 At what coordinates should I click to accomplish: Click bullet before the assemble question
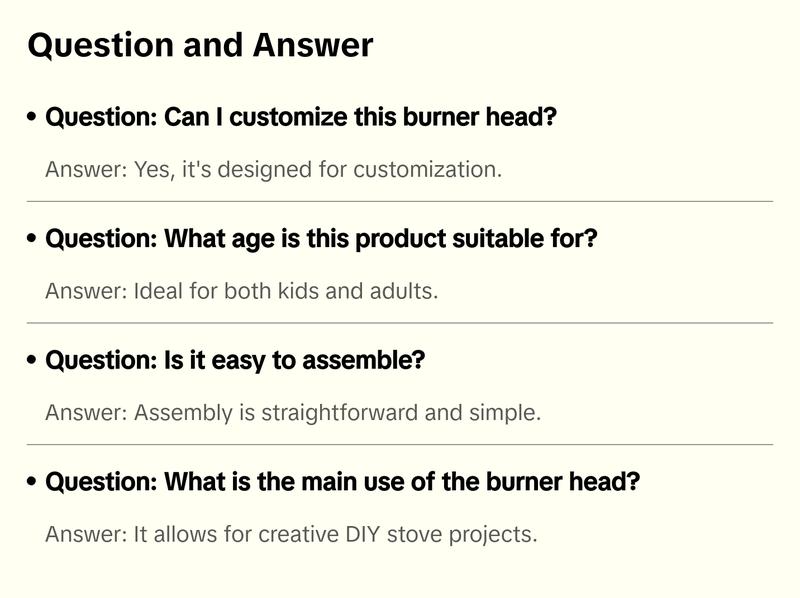tap(33, 361)
